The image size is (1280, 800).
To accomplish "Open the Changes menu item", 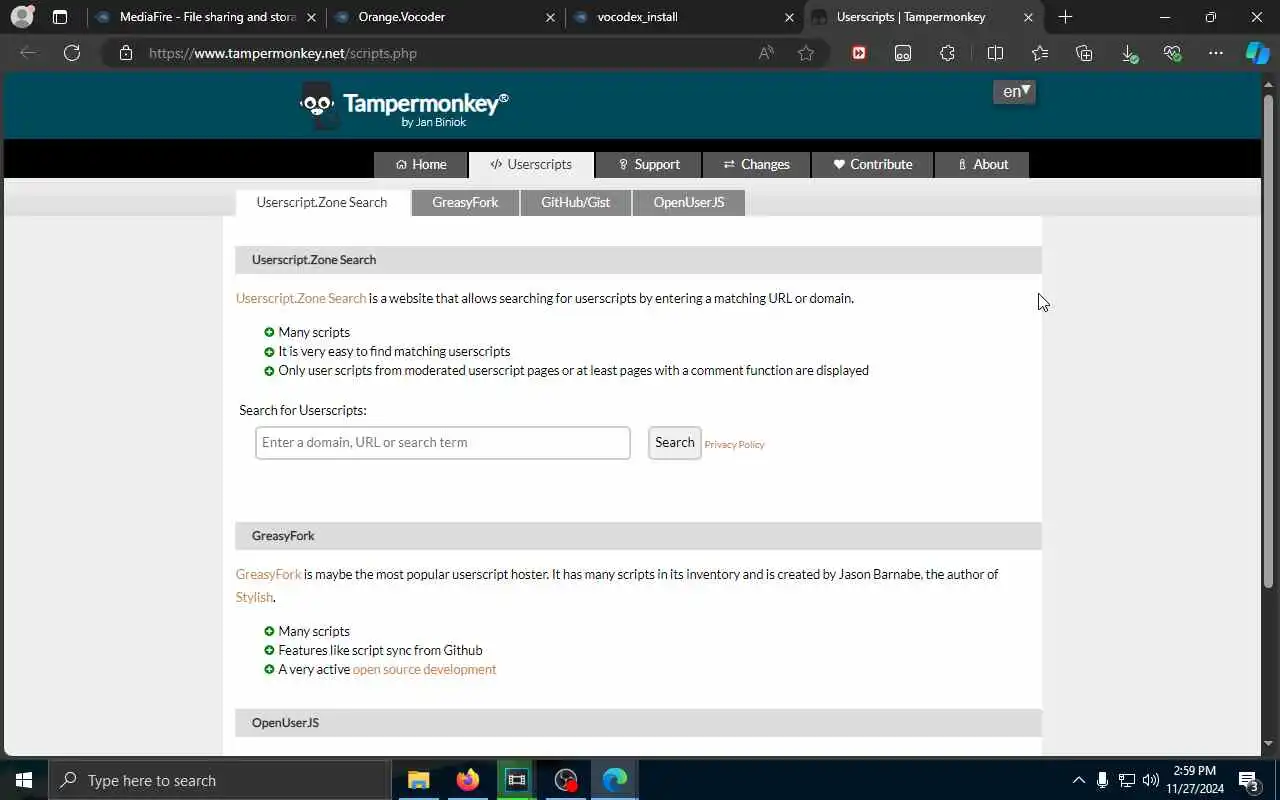I will [x=756, y=165].
